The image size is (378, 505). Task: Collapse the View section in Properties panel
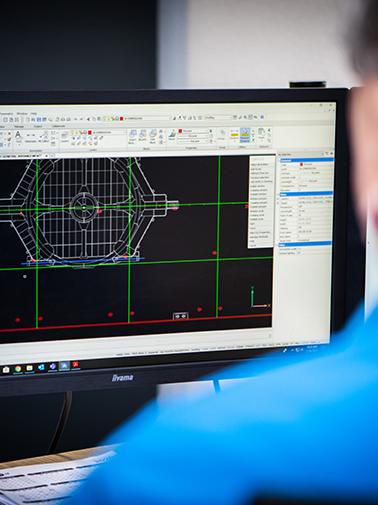pos(278,194)
